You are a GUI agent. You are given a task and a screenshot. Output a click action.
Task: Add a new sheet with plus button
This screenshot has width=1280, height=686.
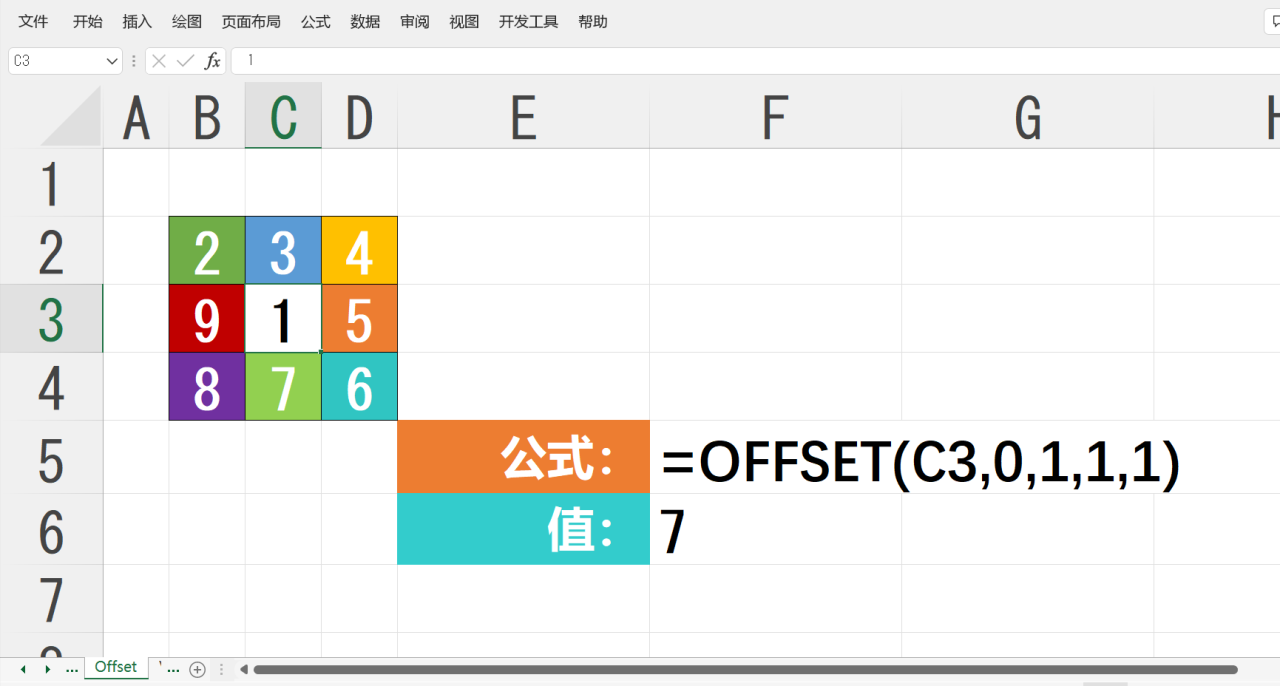[197, 669]
